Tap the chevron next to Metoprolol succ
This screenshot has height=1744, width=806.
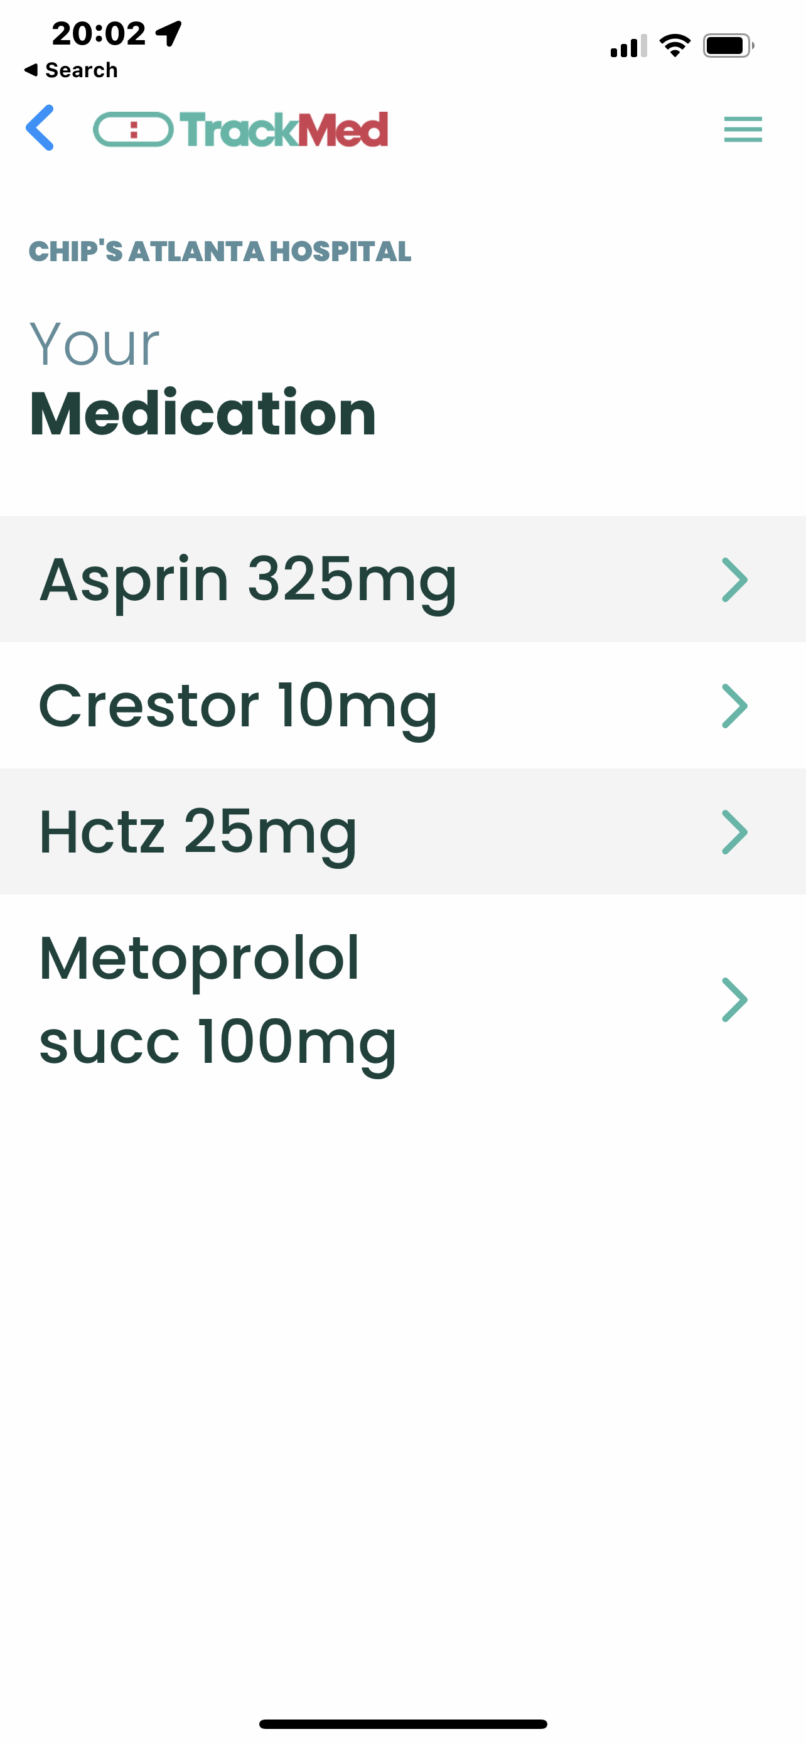(735, 1000)
